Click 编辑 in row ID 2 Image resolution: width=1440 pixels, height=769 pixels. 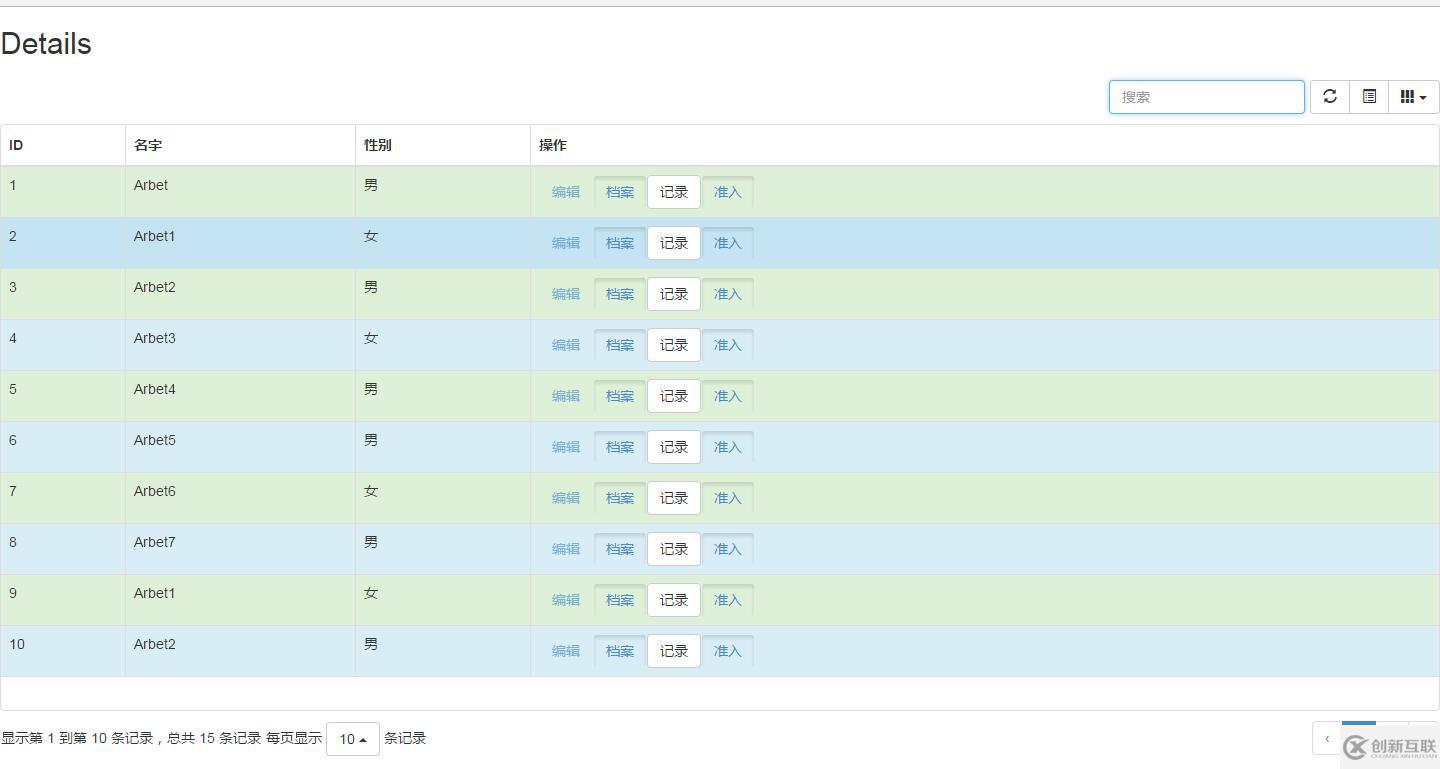click(566, 243)
